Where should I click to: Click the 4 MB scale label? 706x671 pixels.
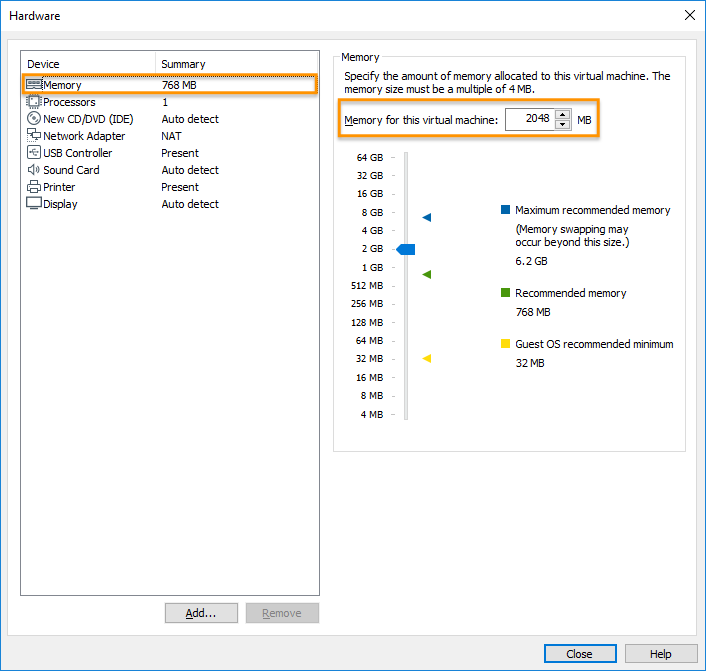tap(371, 414)
